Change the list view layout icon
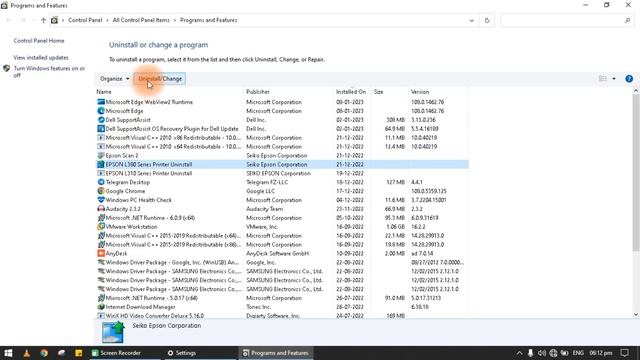This screenshot has width=640, height=360. [x=602, y=79]
